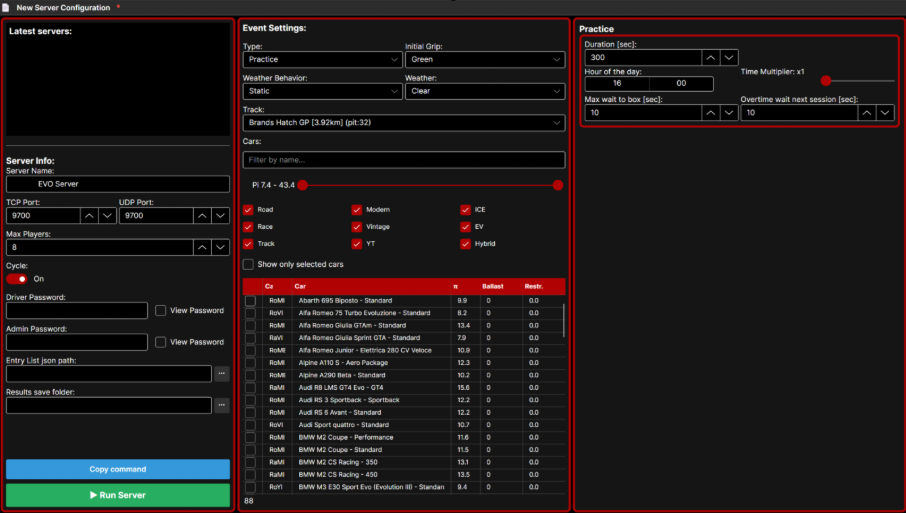Click the Run Server button
Screen dimensions: 906x513
(118, 495)
